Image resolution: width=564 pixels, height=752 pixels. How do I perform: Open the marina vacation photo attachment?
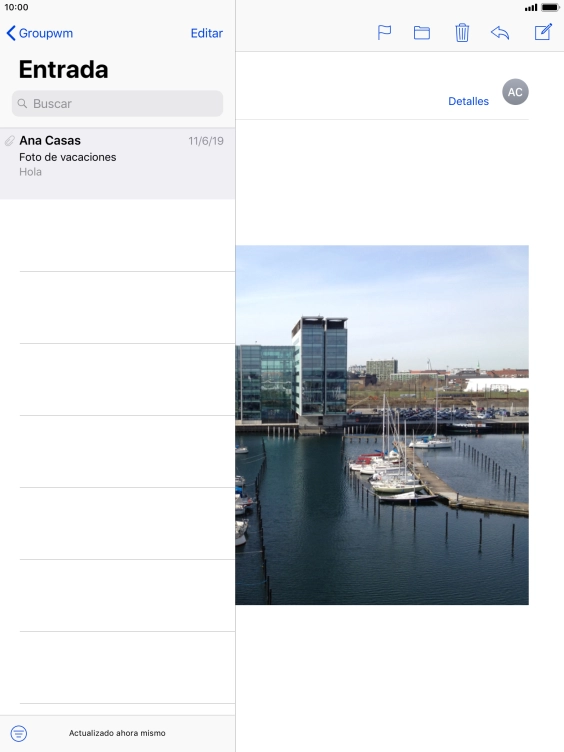click(382, 425)
